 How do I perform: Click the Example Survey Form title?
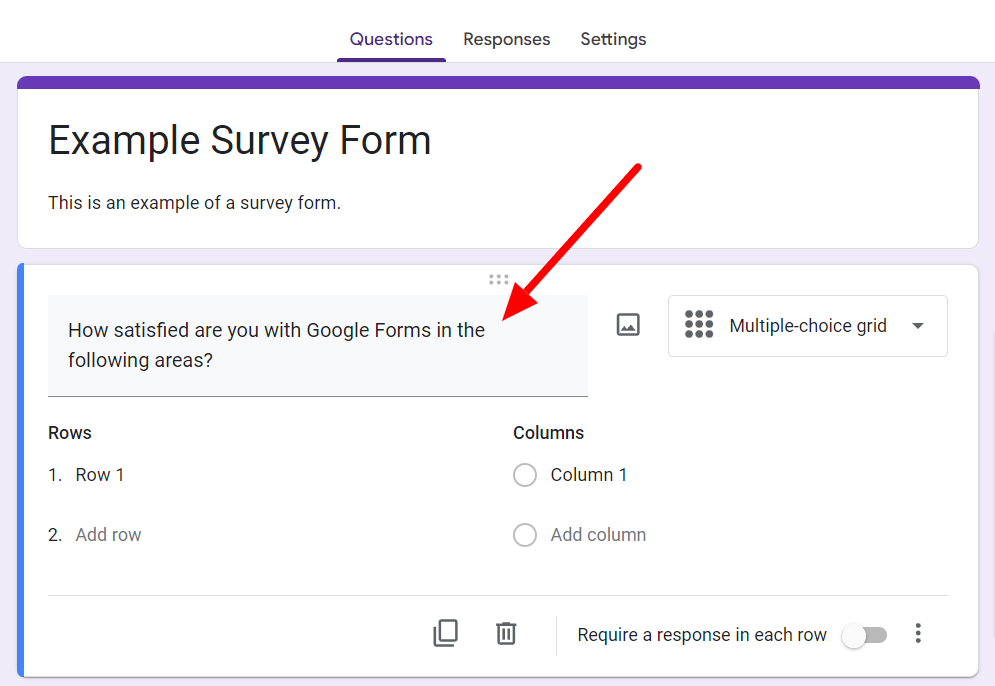(x=240, y=141)
